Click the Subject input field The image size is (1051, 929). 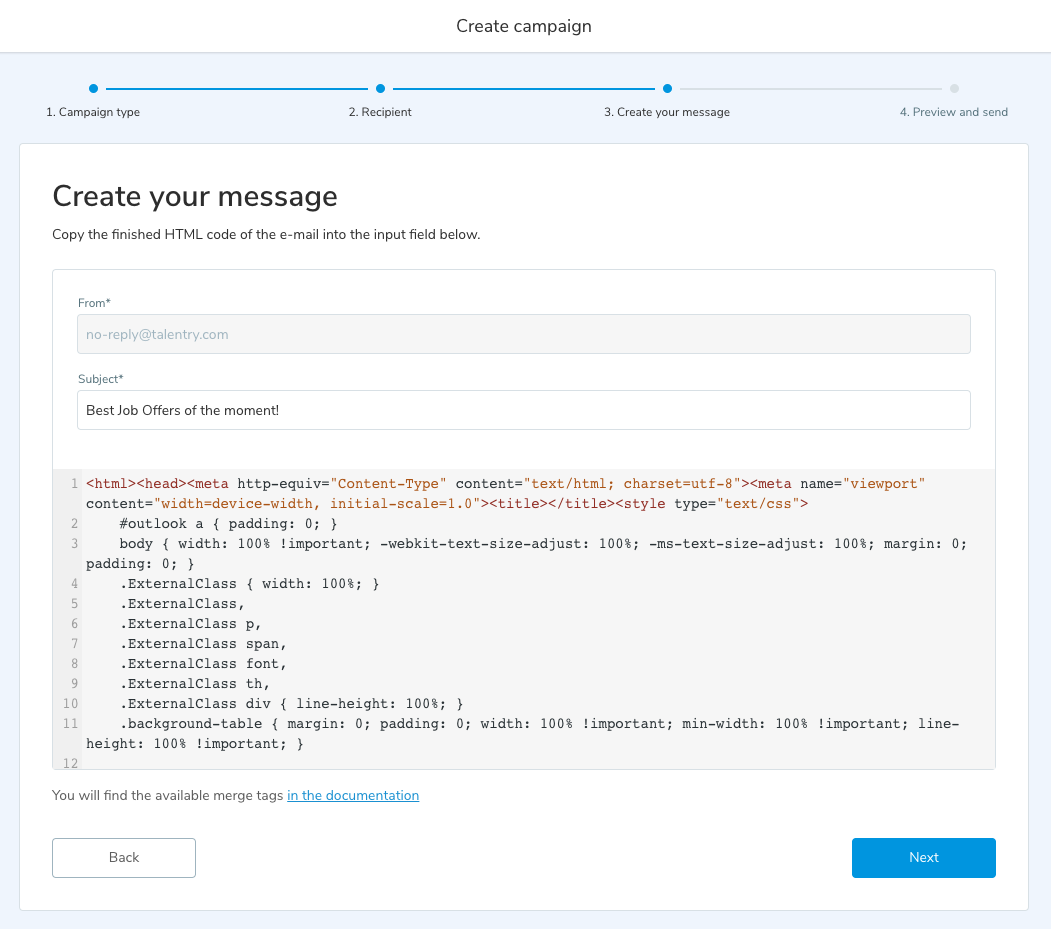pos(523,410)
